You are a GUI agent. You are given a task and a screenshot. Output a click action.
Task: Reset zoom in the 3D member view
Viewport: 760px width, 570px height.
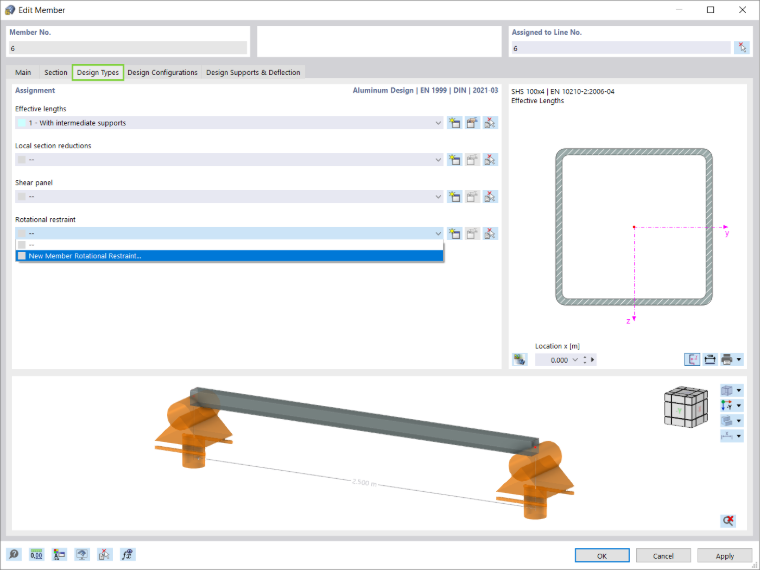pos(728,521)
